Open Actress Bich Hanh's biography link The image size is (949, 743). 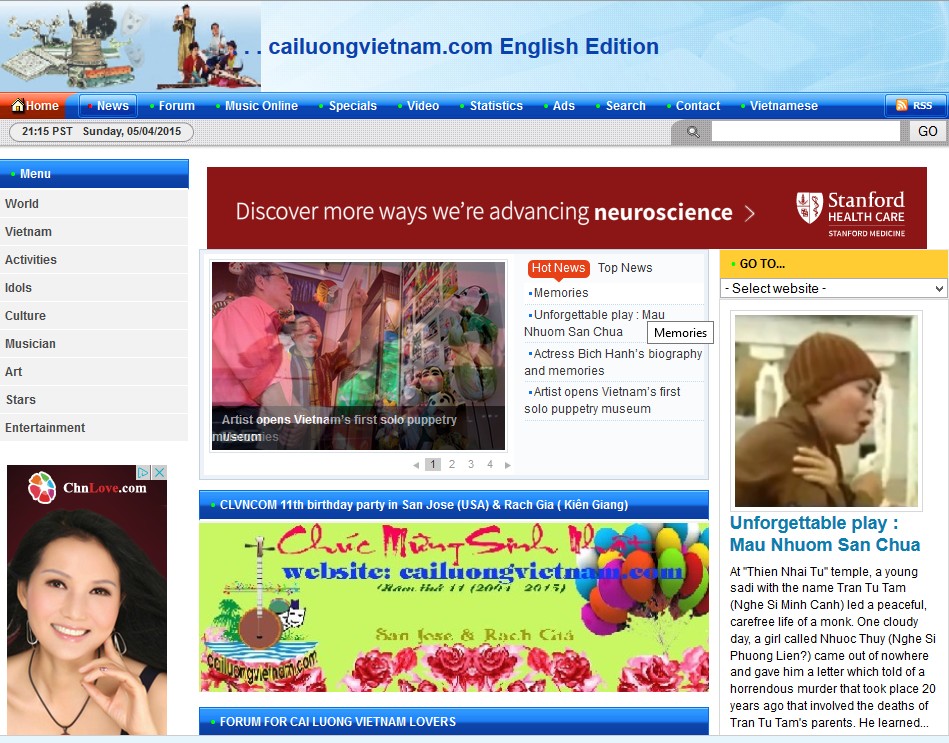pyautogui.click(x=613, y=362)
